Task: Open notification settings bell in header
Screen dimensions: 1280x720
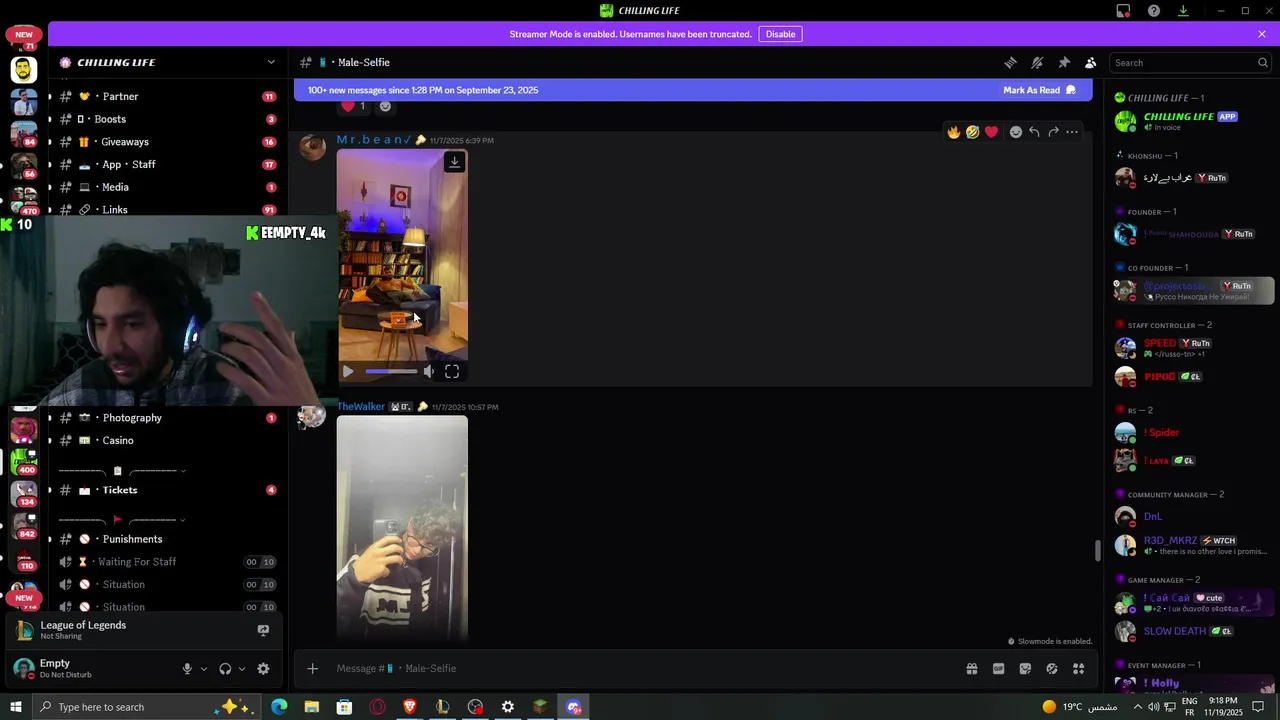Action: [1037, 62]
